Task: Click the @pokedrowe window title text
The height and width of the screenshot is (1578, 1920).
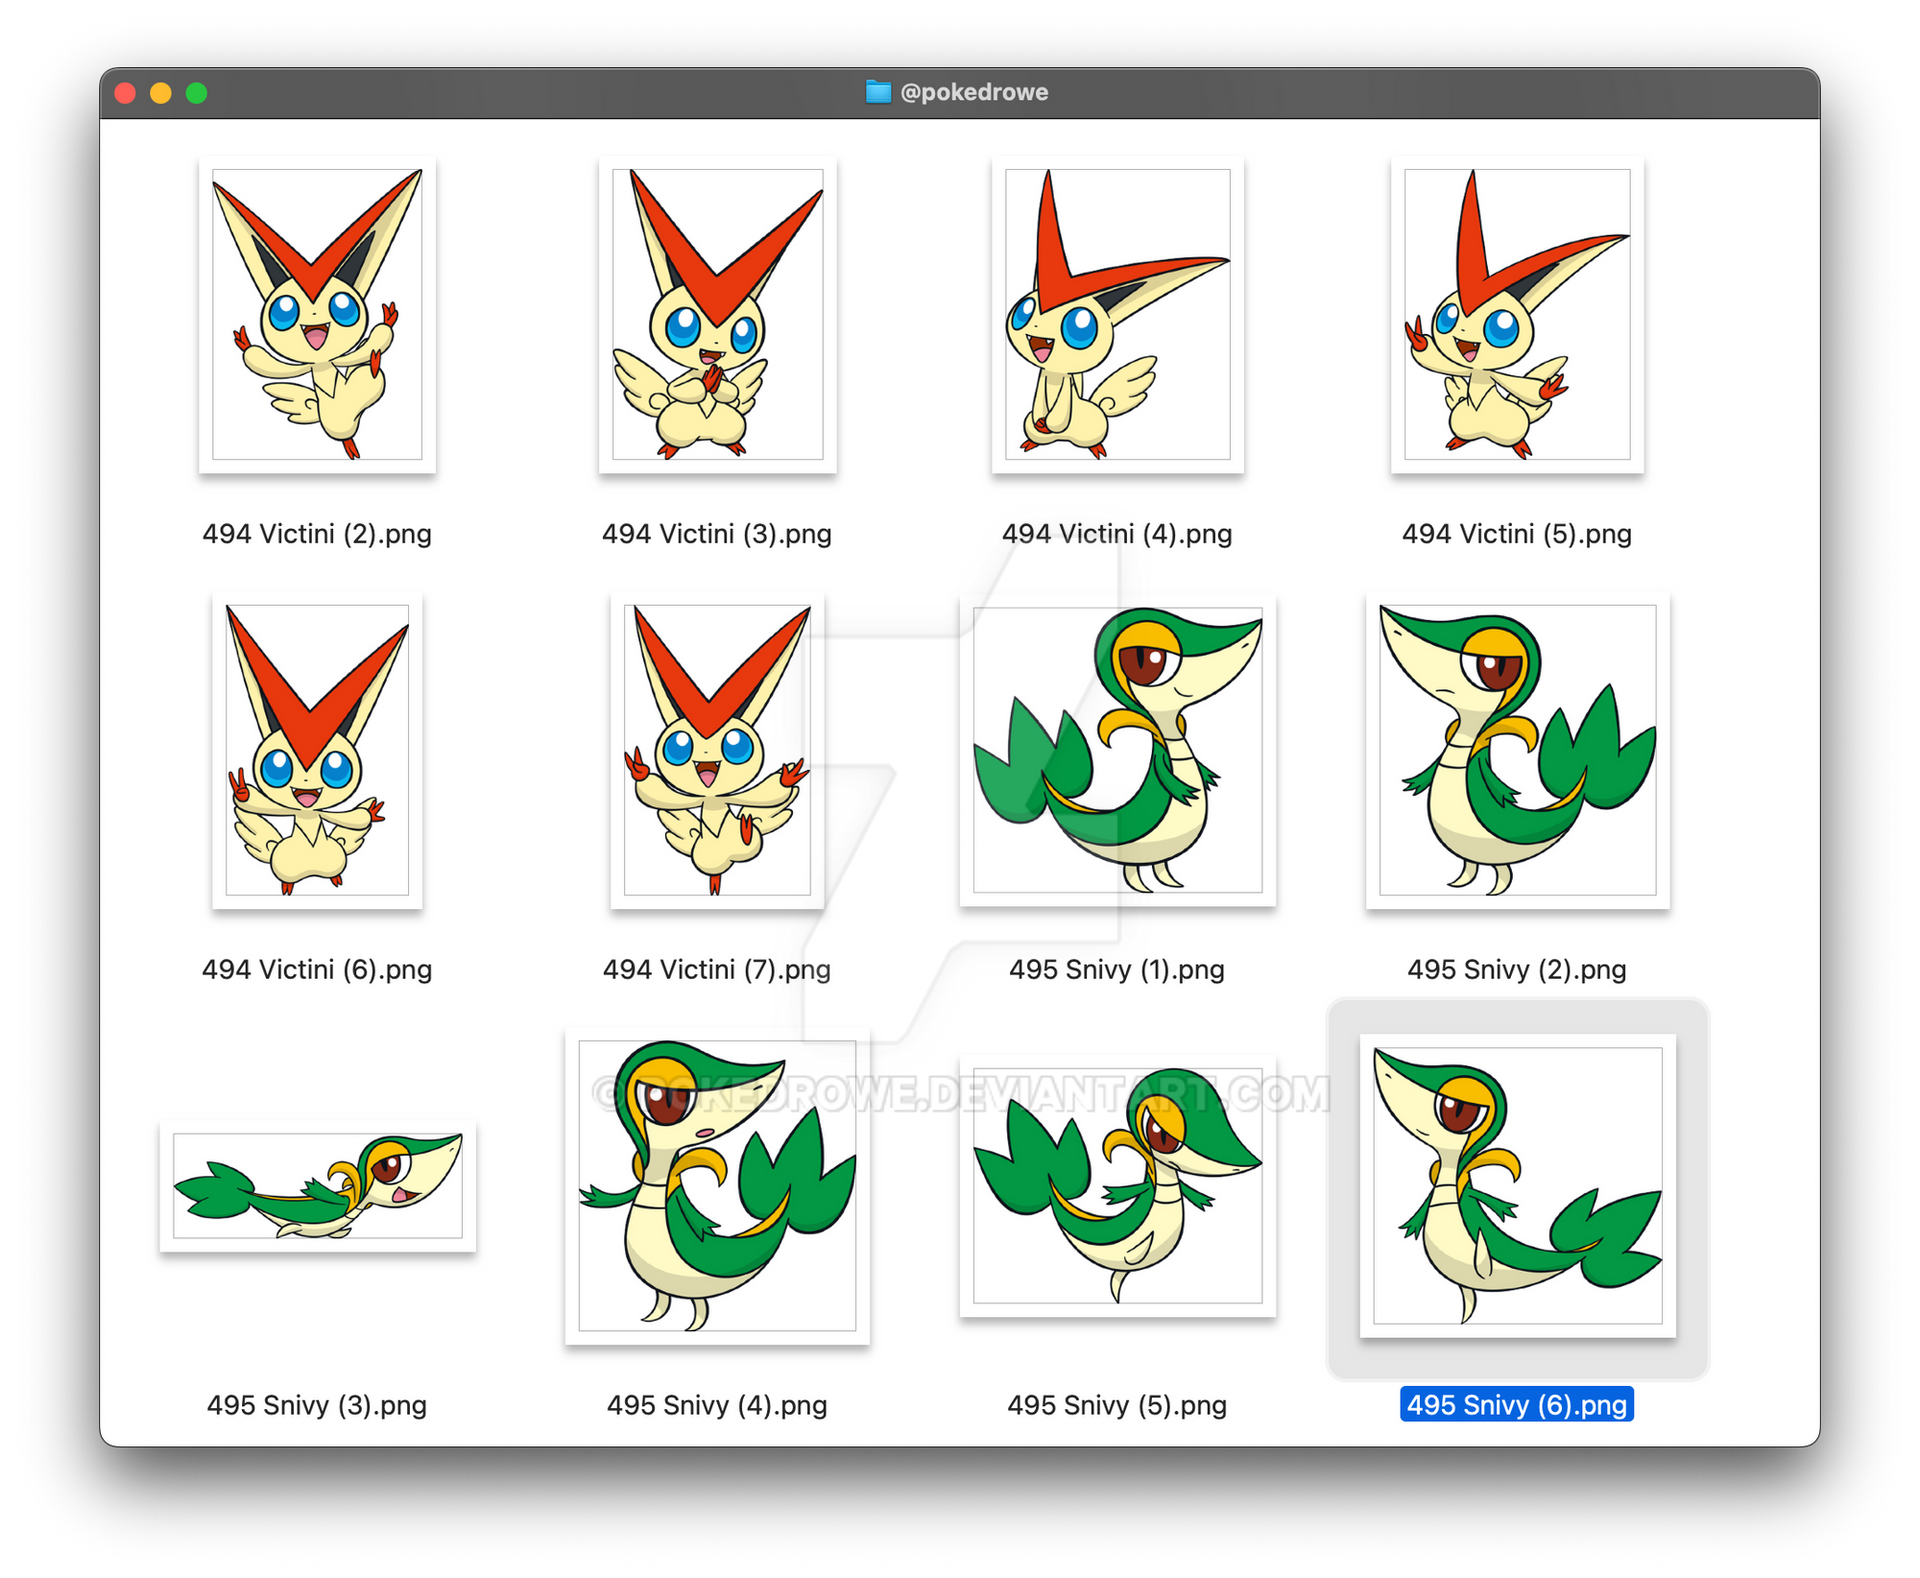Action: (974, 92)
